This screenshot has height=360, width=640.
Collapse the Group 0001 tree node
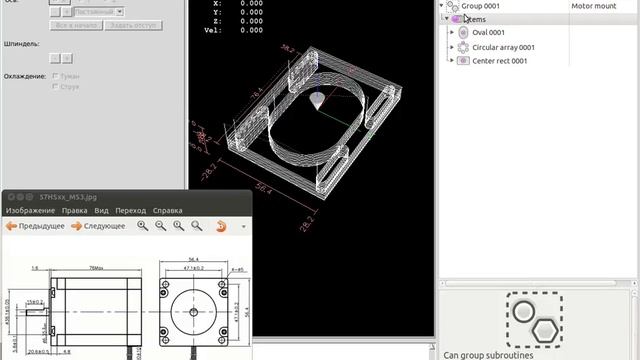click(441, 6)
